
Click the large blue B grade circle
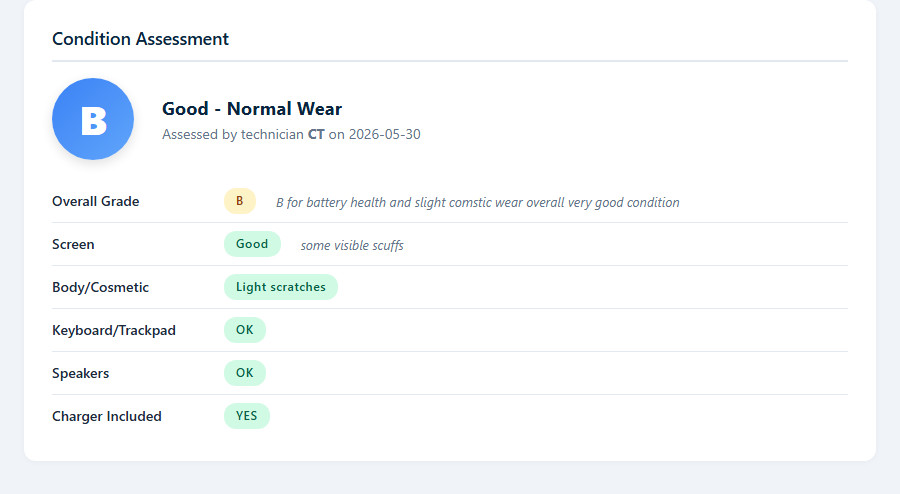pyautogui.click(x=93, y=119)
